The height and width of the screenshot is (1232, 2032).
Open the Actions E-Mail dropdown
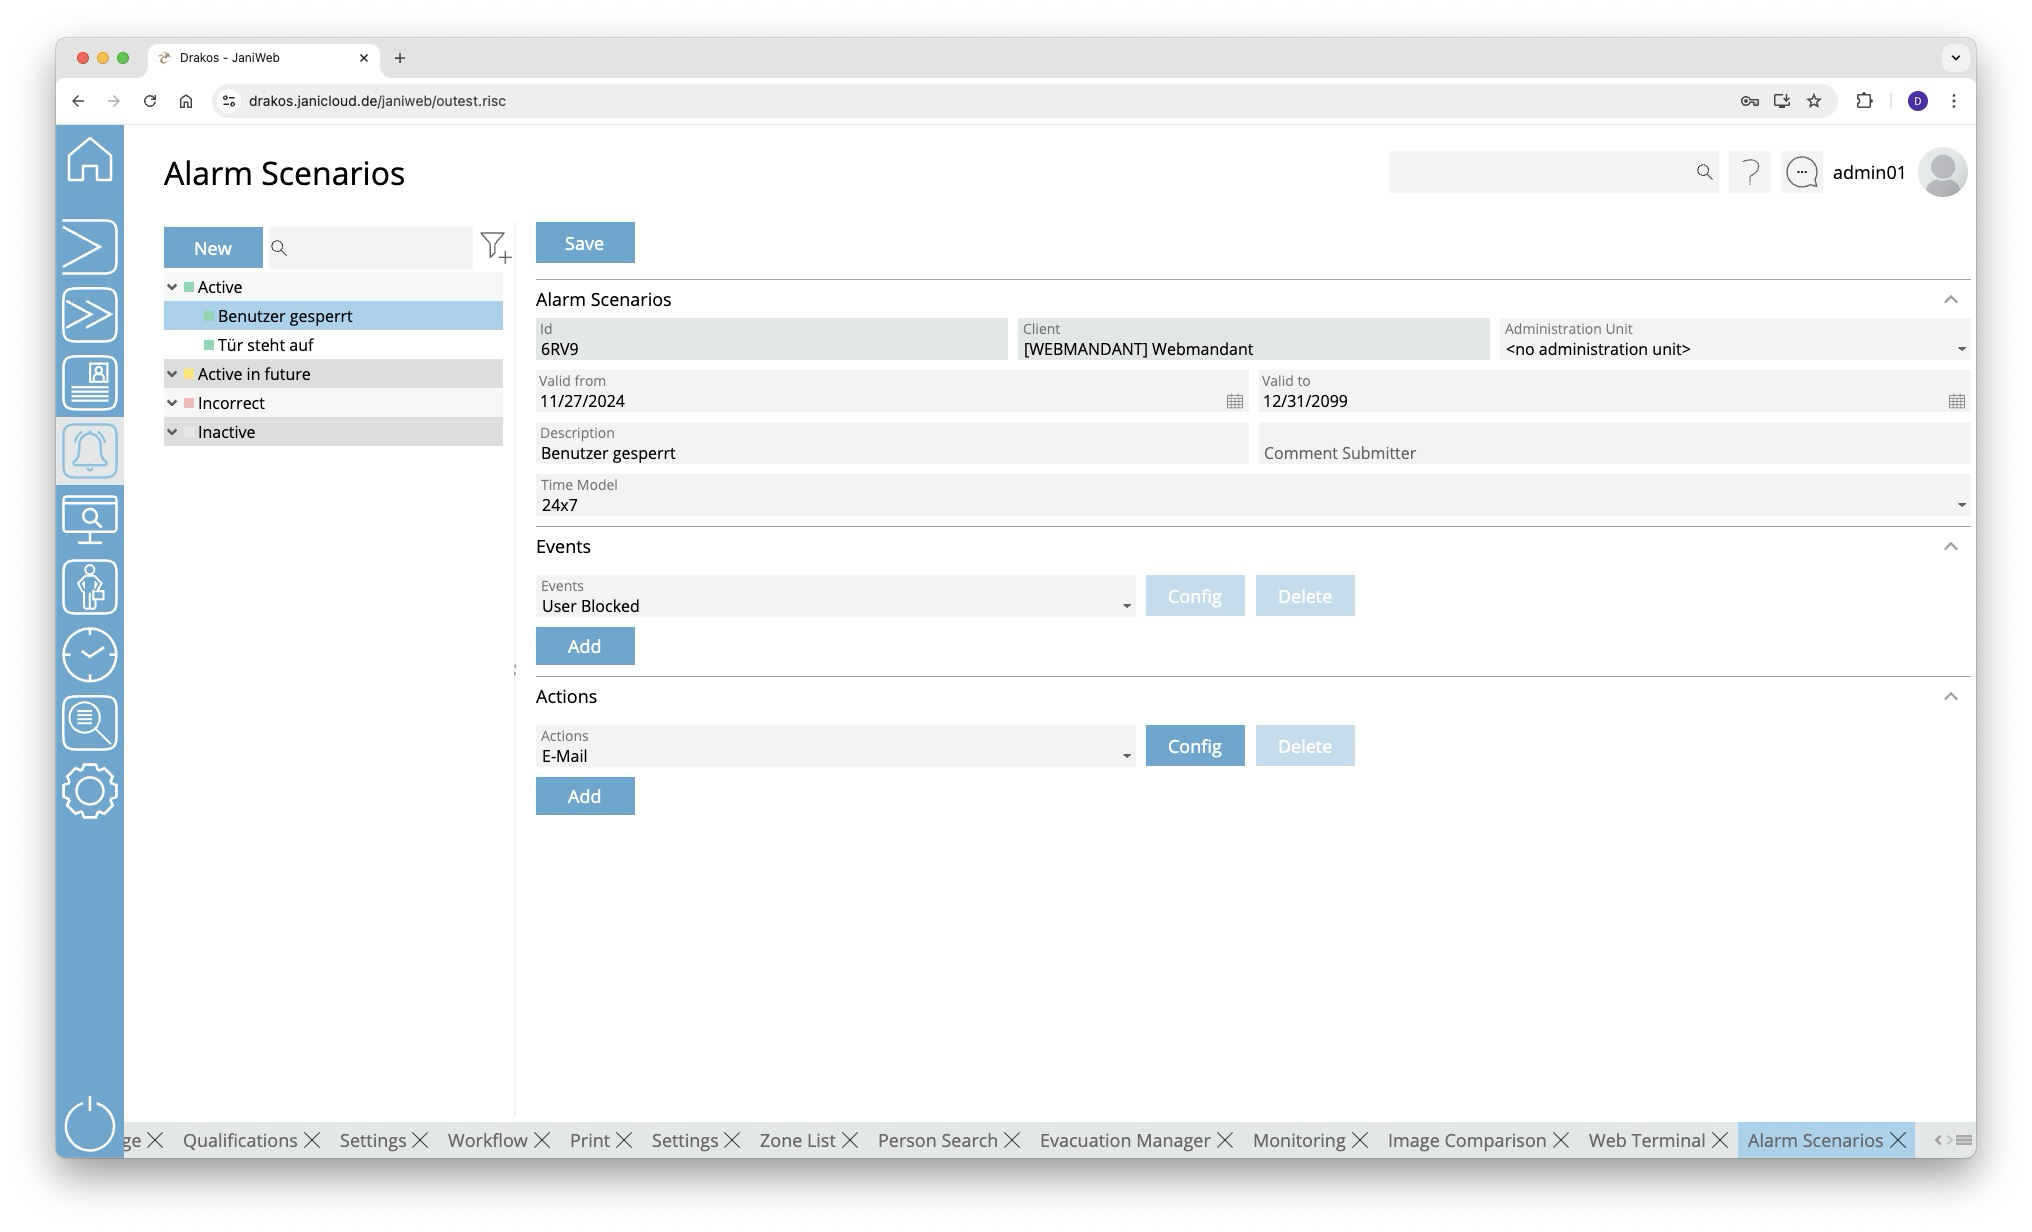(x=1126, y=756)
